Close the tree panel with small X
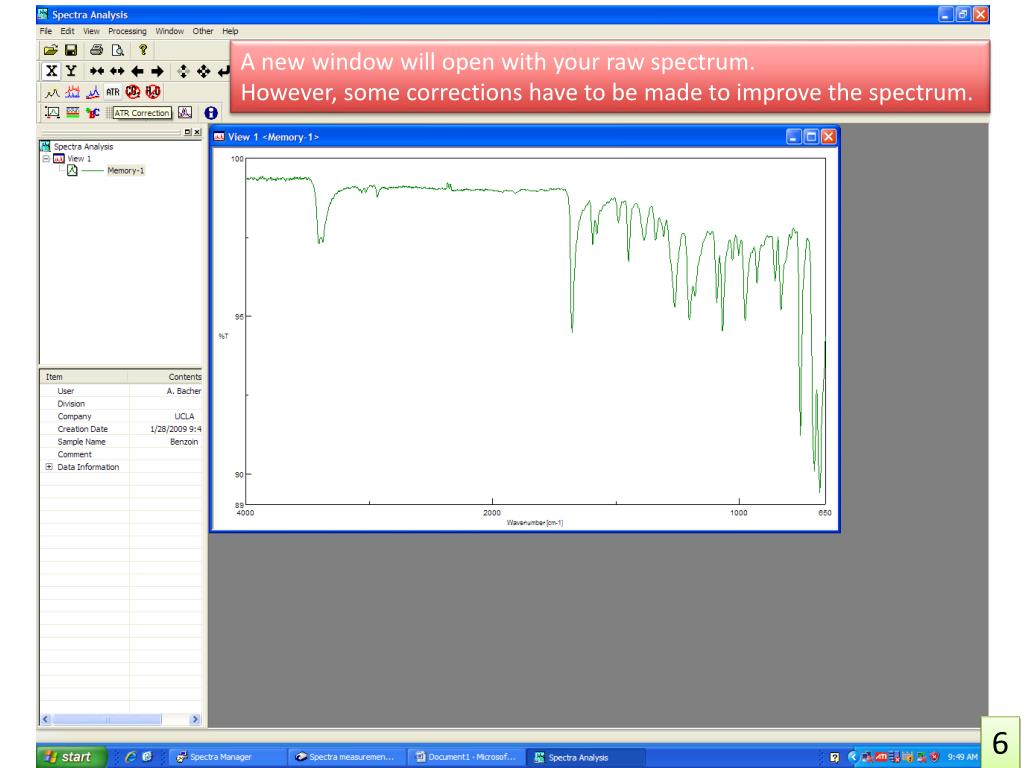This screenshot has width=1024, height=768. 197,133
